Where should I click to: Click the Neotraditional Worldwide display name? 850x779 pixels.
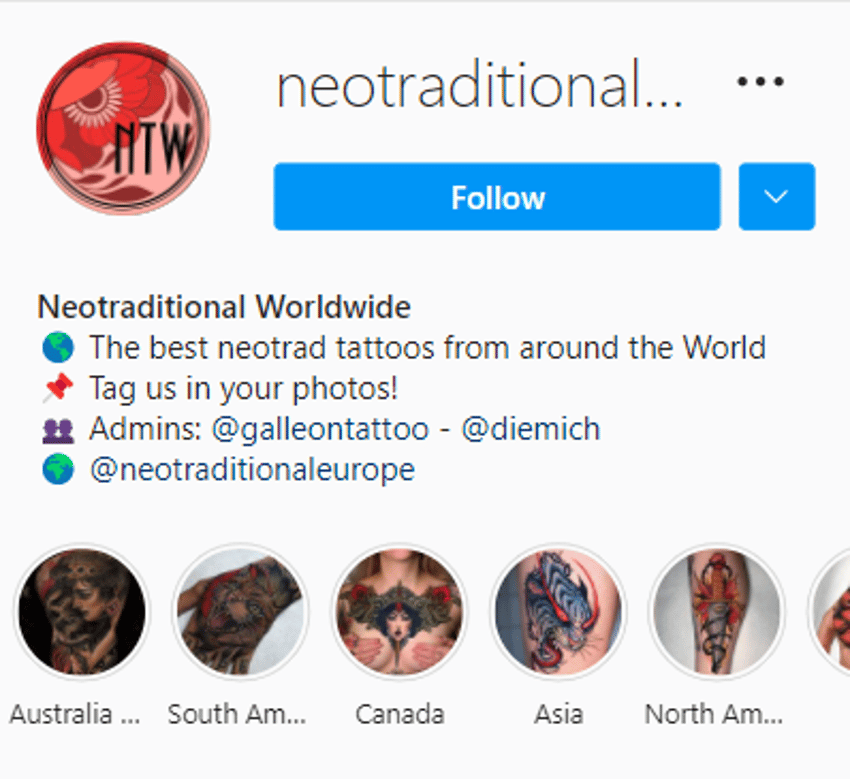click(224, 307)
